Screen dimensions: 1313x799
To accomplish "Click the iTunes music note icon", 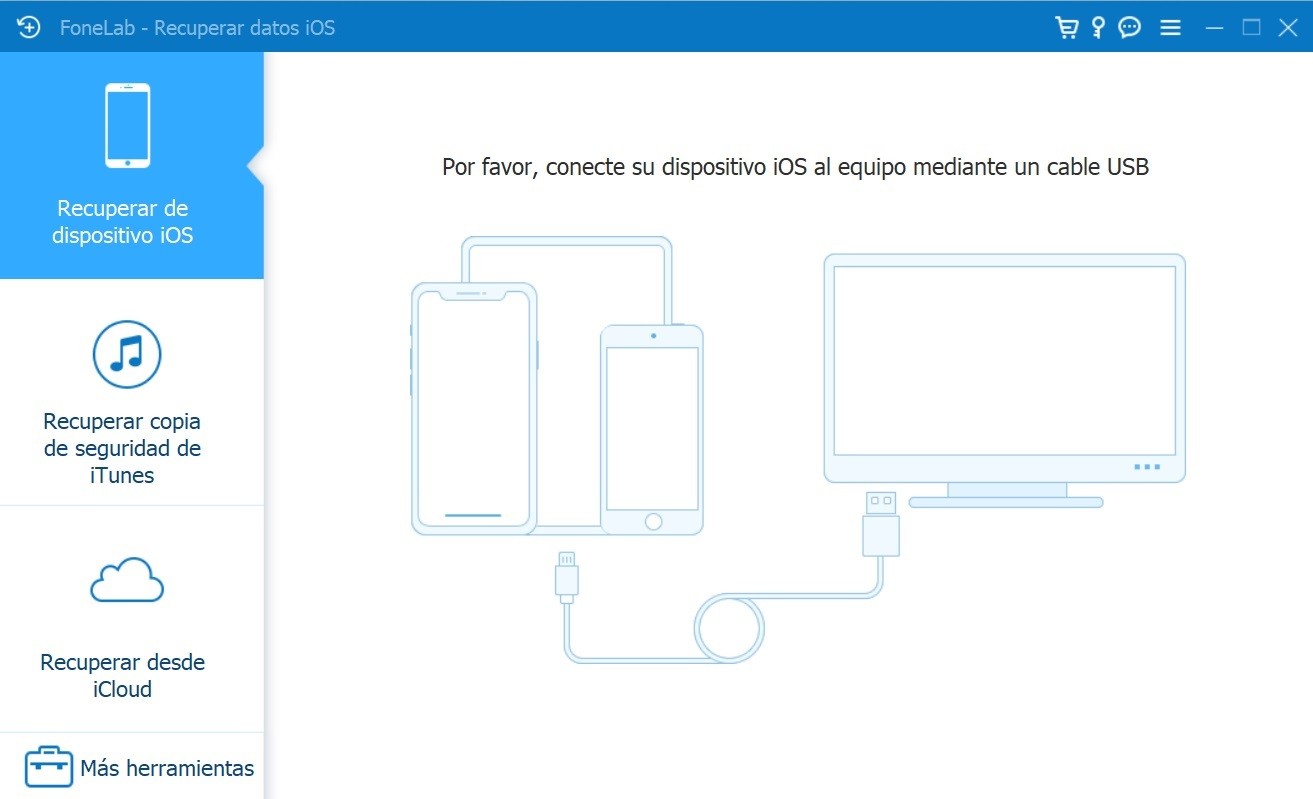I will point(127,354).
